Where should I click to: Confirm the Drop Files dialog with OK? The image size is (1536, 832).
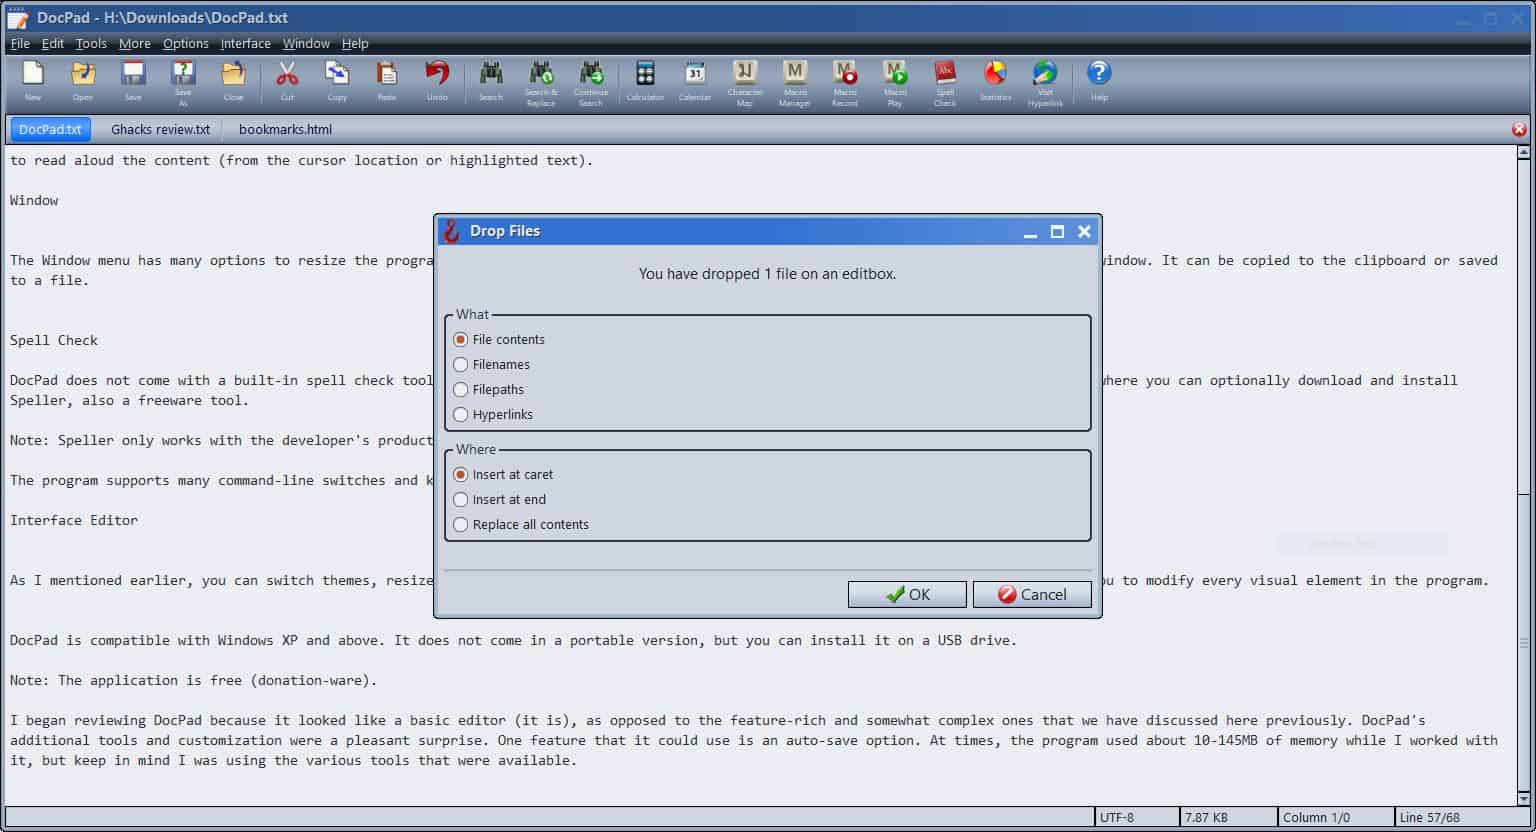(907, 594)
